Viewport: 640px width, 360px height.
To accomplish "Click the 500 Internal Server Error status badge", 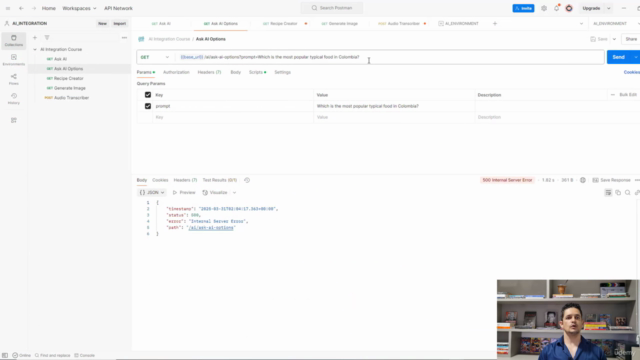I will (x=507, y=180).
